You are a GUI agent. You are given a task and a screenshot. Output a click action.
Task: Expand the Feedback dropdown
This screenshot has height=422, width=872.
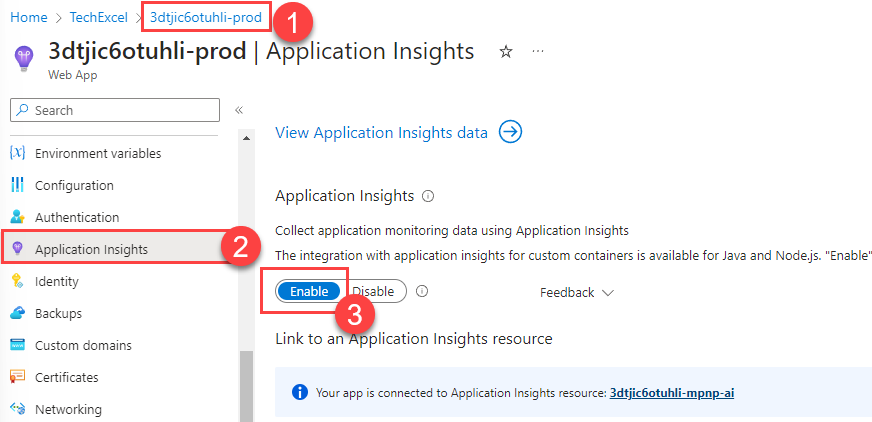577,292
